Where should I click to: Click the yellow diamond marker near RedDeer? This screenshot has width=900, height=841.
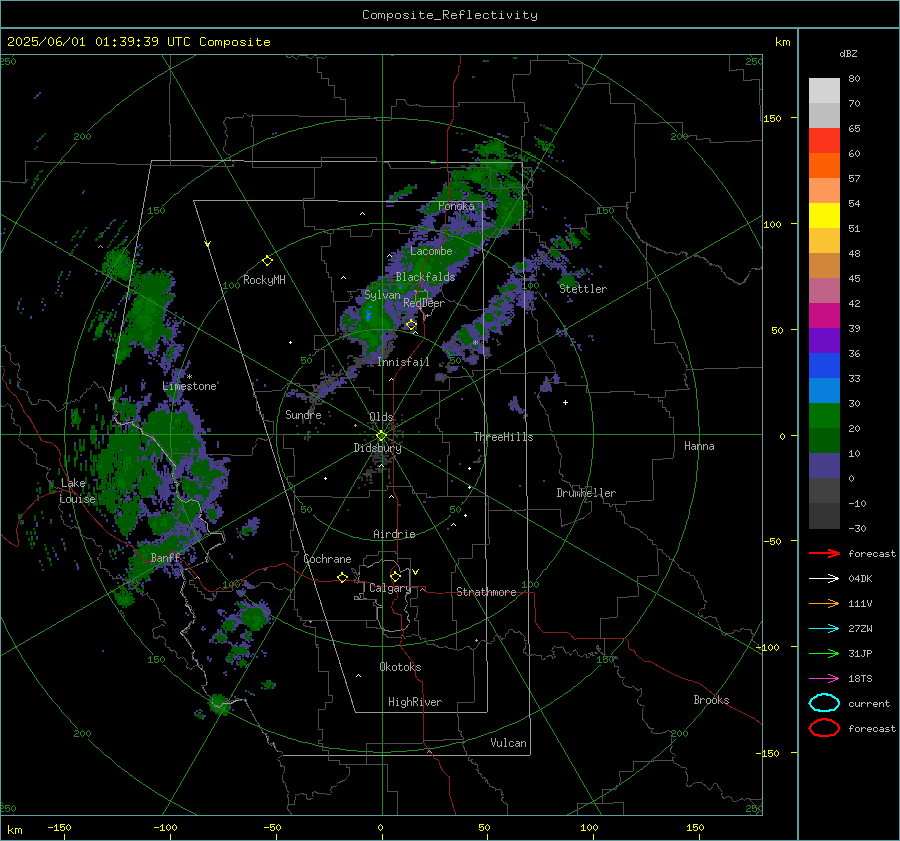[411, 325]
